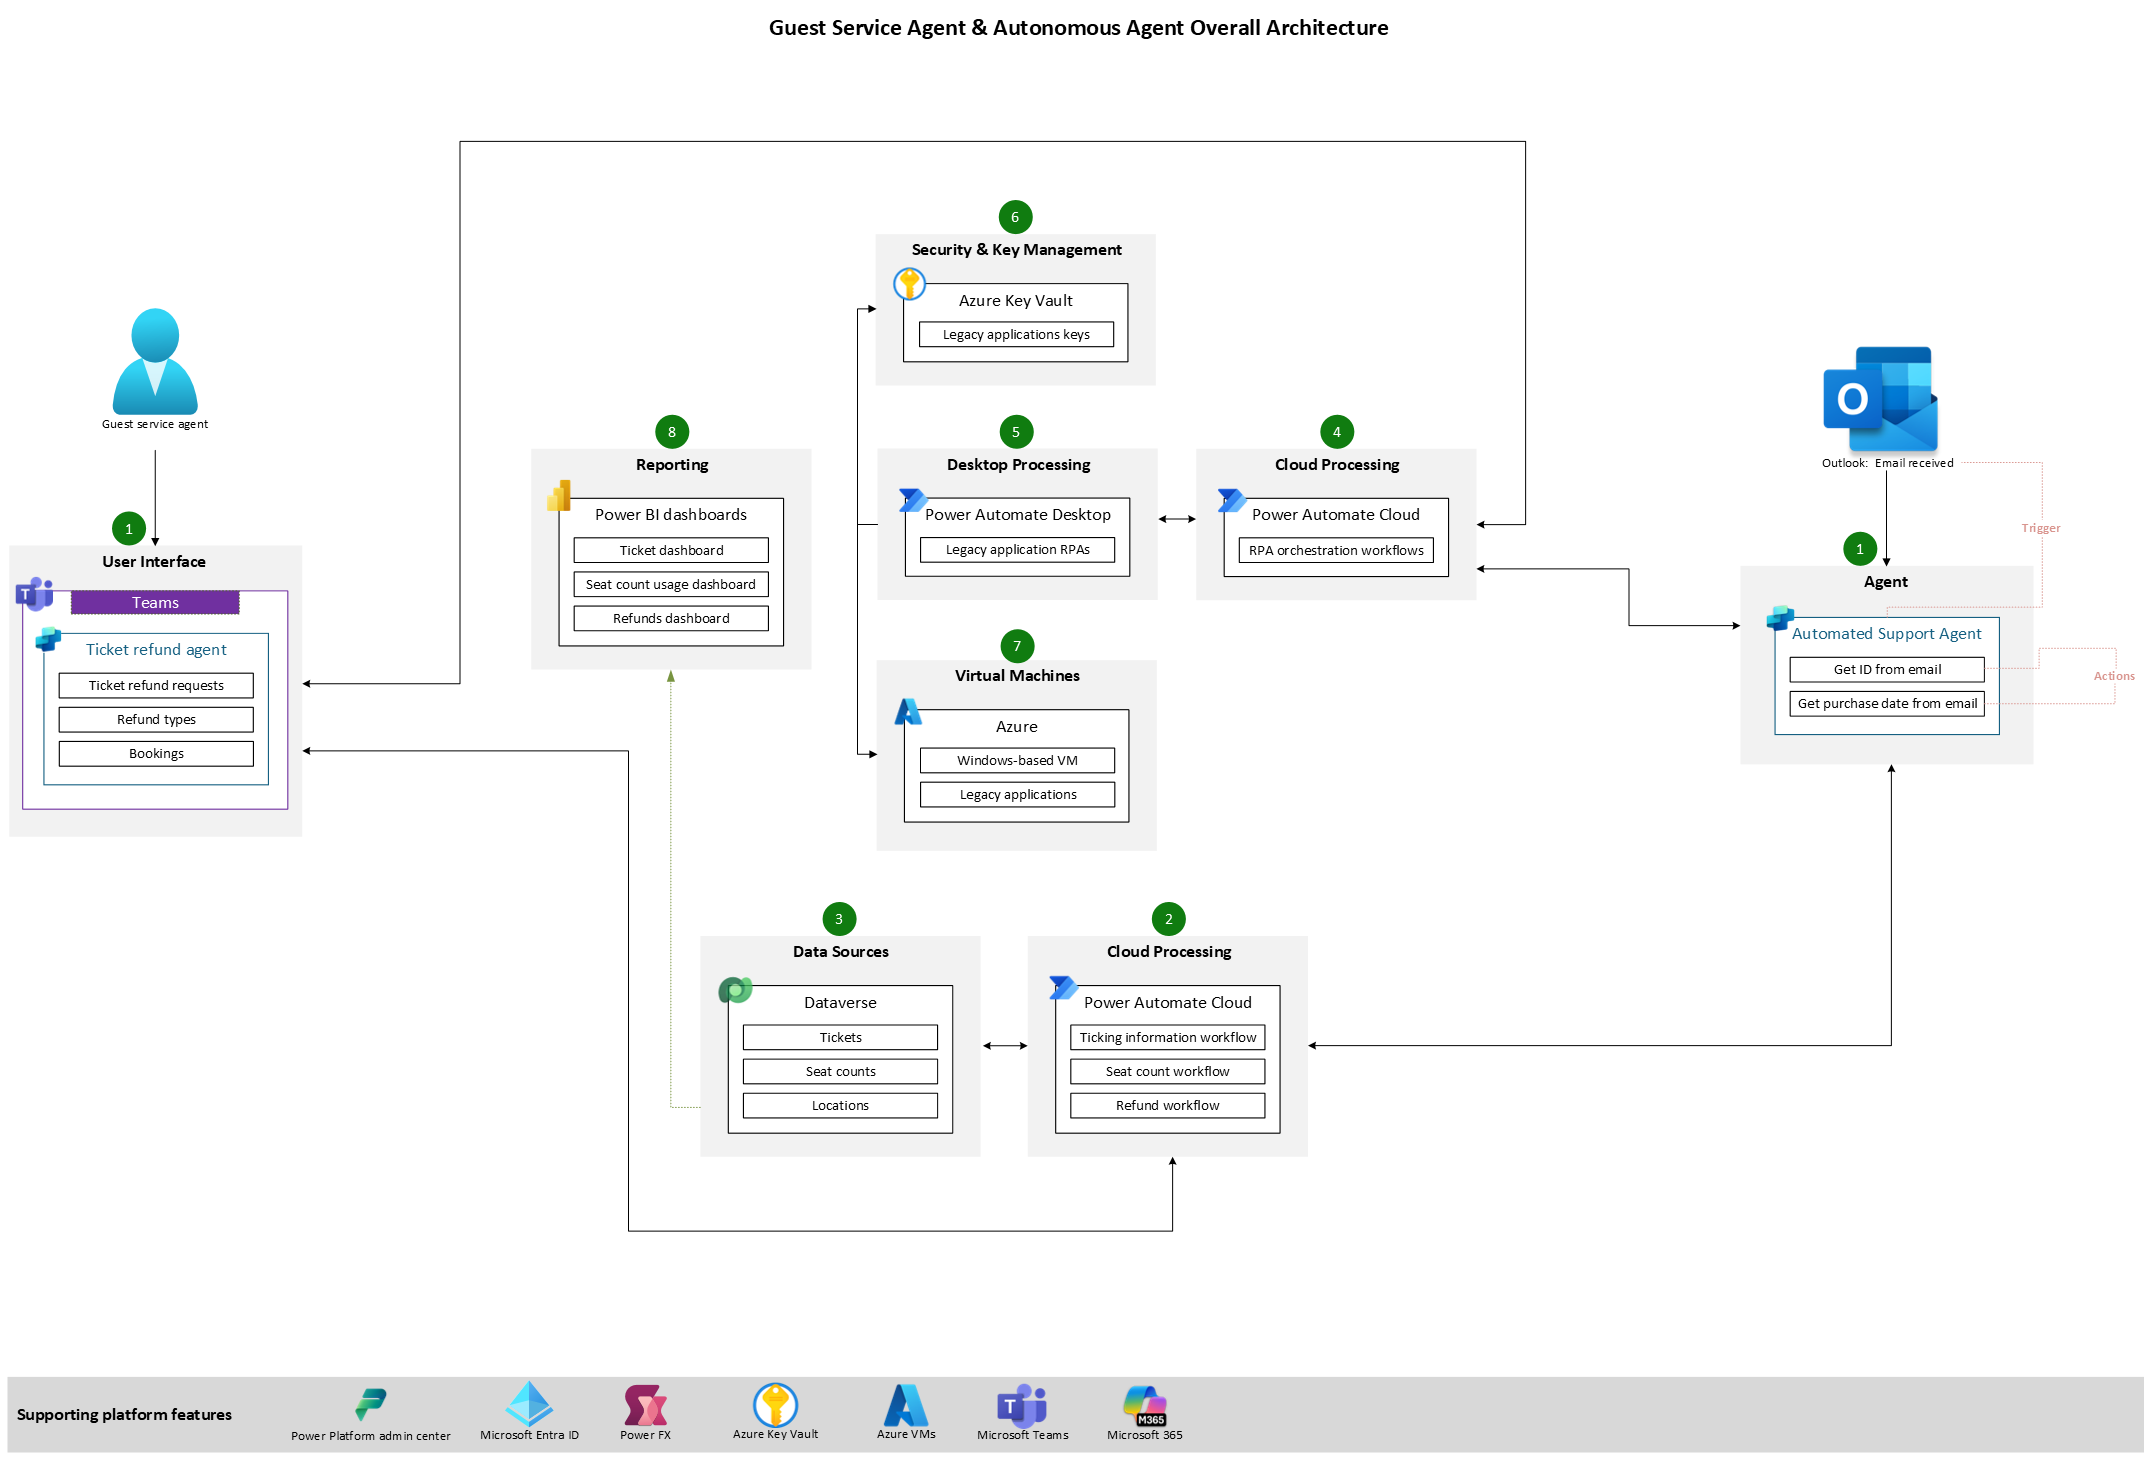Click the red Trigger label
Viewport: 2151px width, 1460px height.
tap(2040, 528)
